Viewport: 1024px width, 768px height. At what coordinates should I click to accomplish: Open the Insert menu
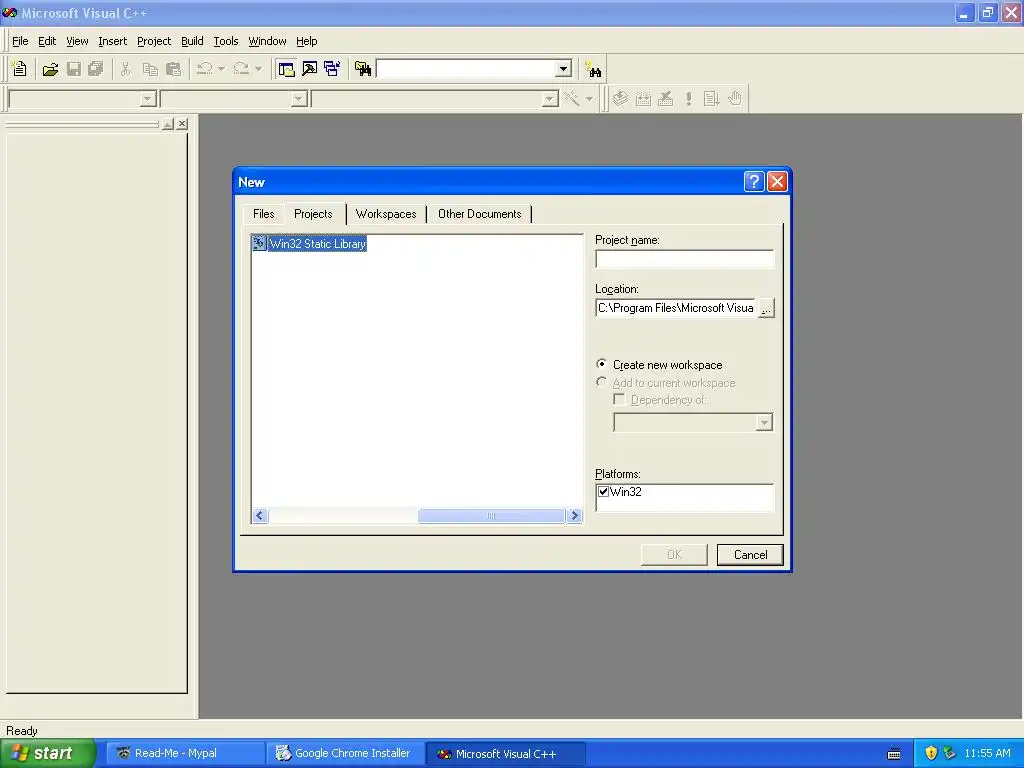(x=112, y=41)
